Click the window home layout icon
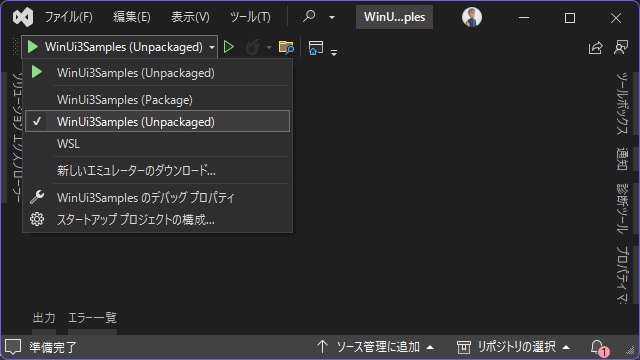This screenshot has width=640, height=360. (x=316, y=48)
